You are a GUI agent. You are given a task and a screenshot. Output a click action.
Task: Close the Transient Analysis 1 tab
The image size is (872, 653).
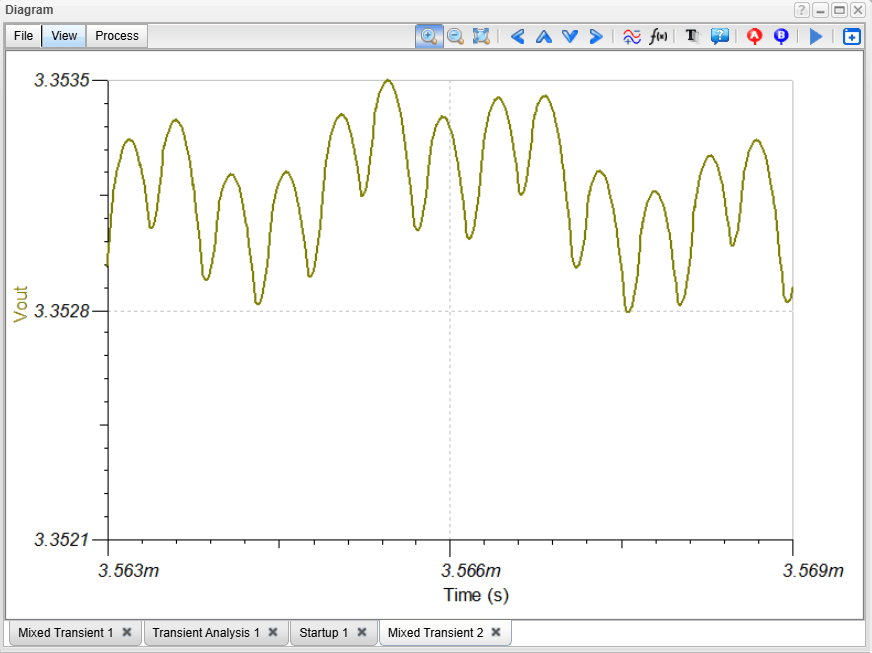pyautogui.click(x=273, y=633)
